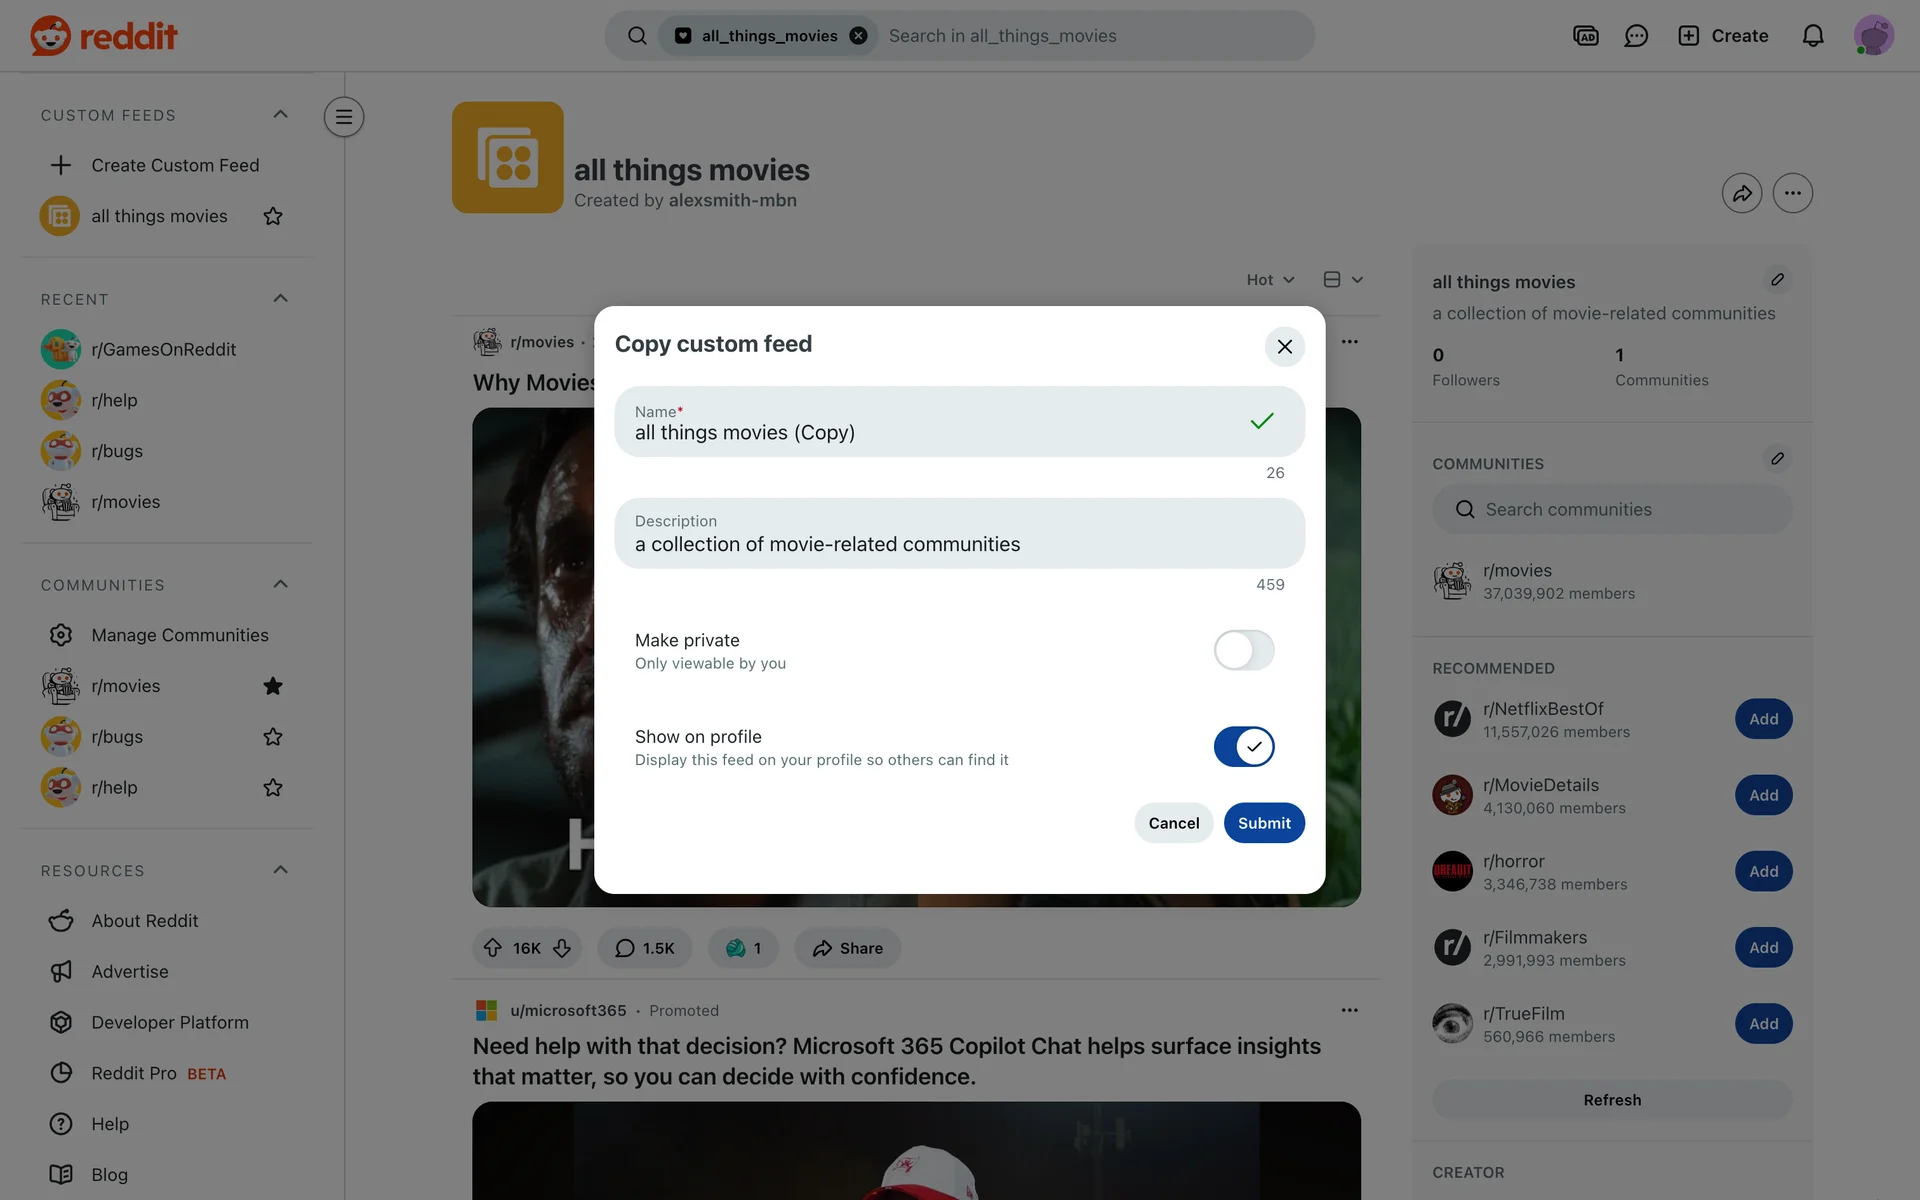The height and width of the screenshot is (1200, 1920).
Task: Collapse the sidebar with hamburger button
Action: click(343, 117)
